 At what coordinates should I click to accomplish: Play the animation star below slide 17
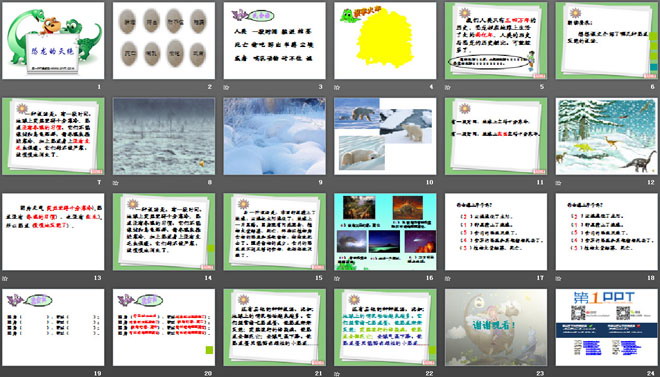pyautogui.click(x=447, y=279)
